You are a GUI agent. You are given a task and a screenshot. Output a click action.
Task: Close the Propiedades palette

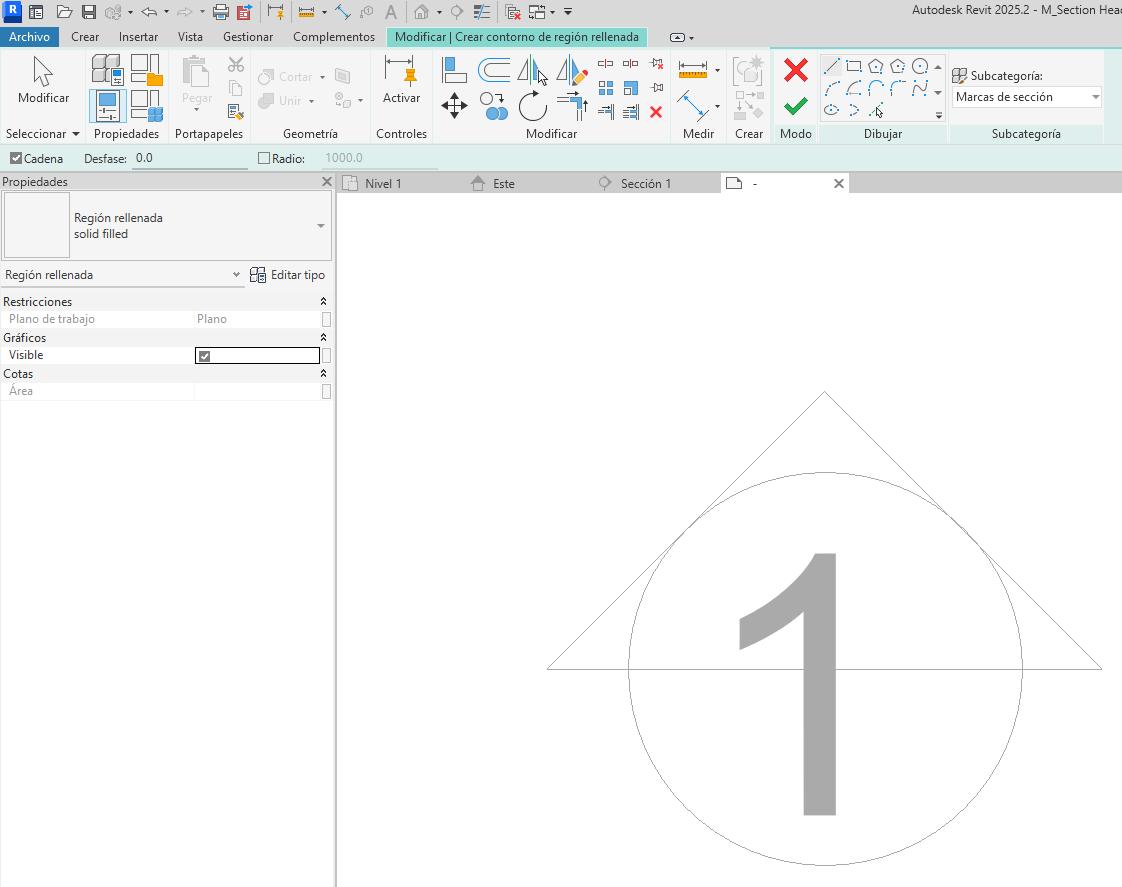pyautogui.click(x=327, y=182)
